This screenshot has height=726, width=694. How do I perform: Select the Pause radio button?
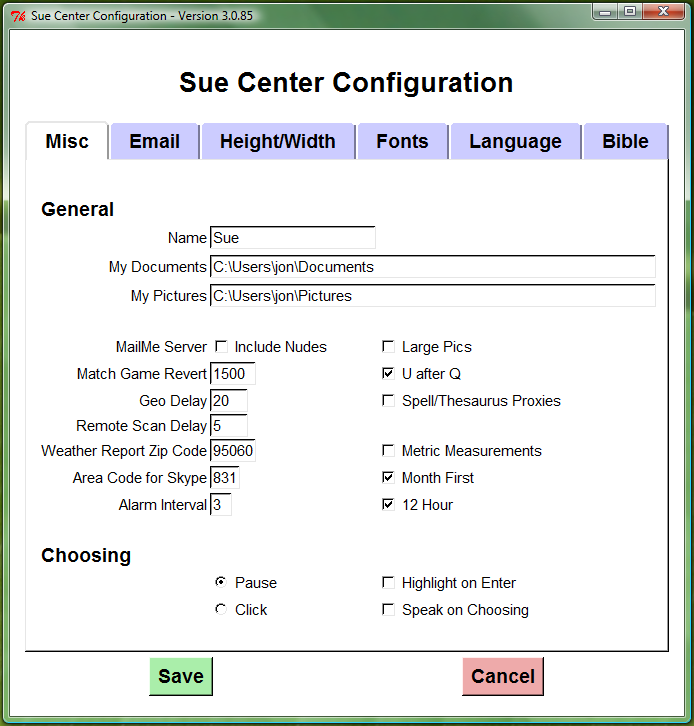221,582
